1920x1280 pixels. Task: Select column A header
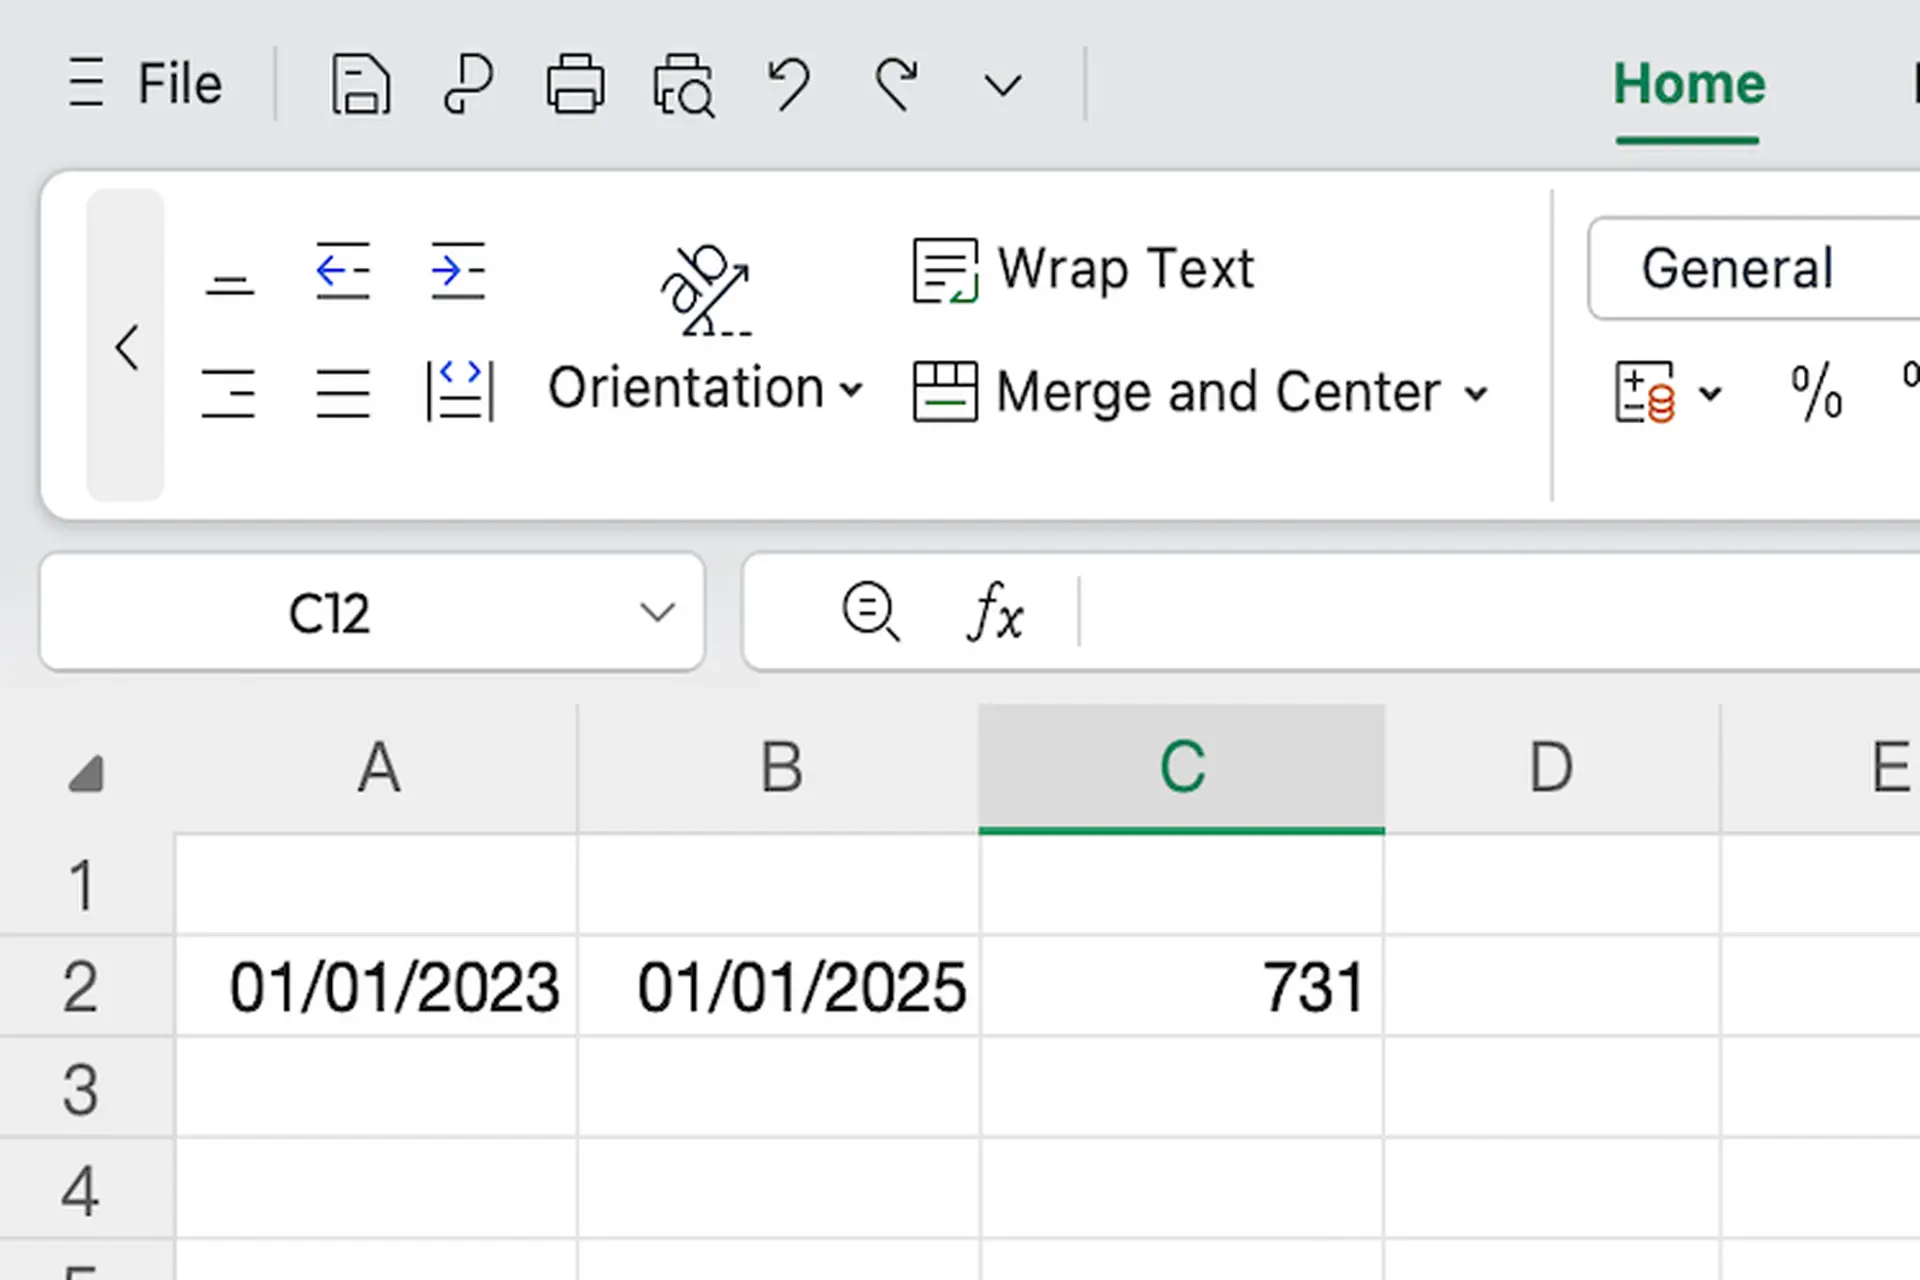pyautogui.click(x=377, y=768)
